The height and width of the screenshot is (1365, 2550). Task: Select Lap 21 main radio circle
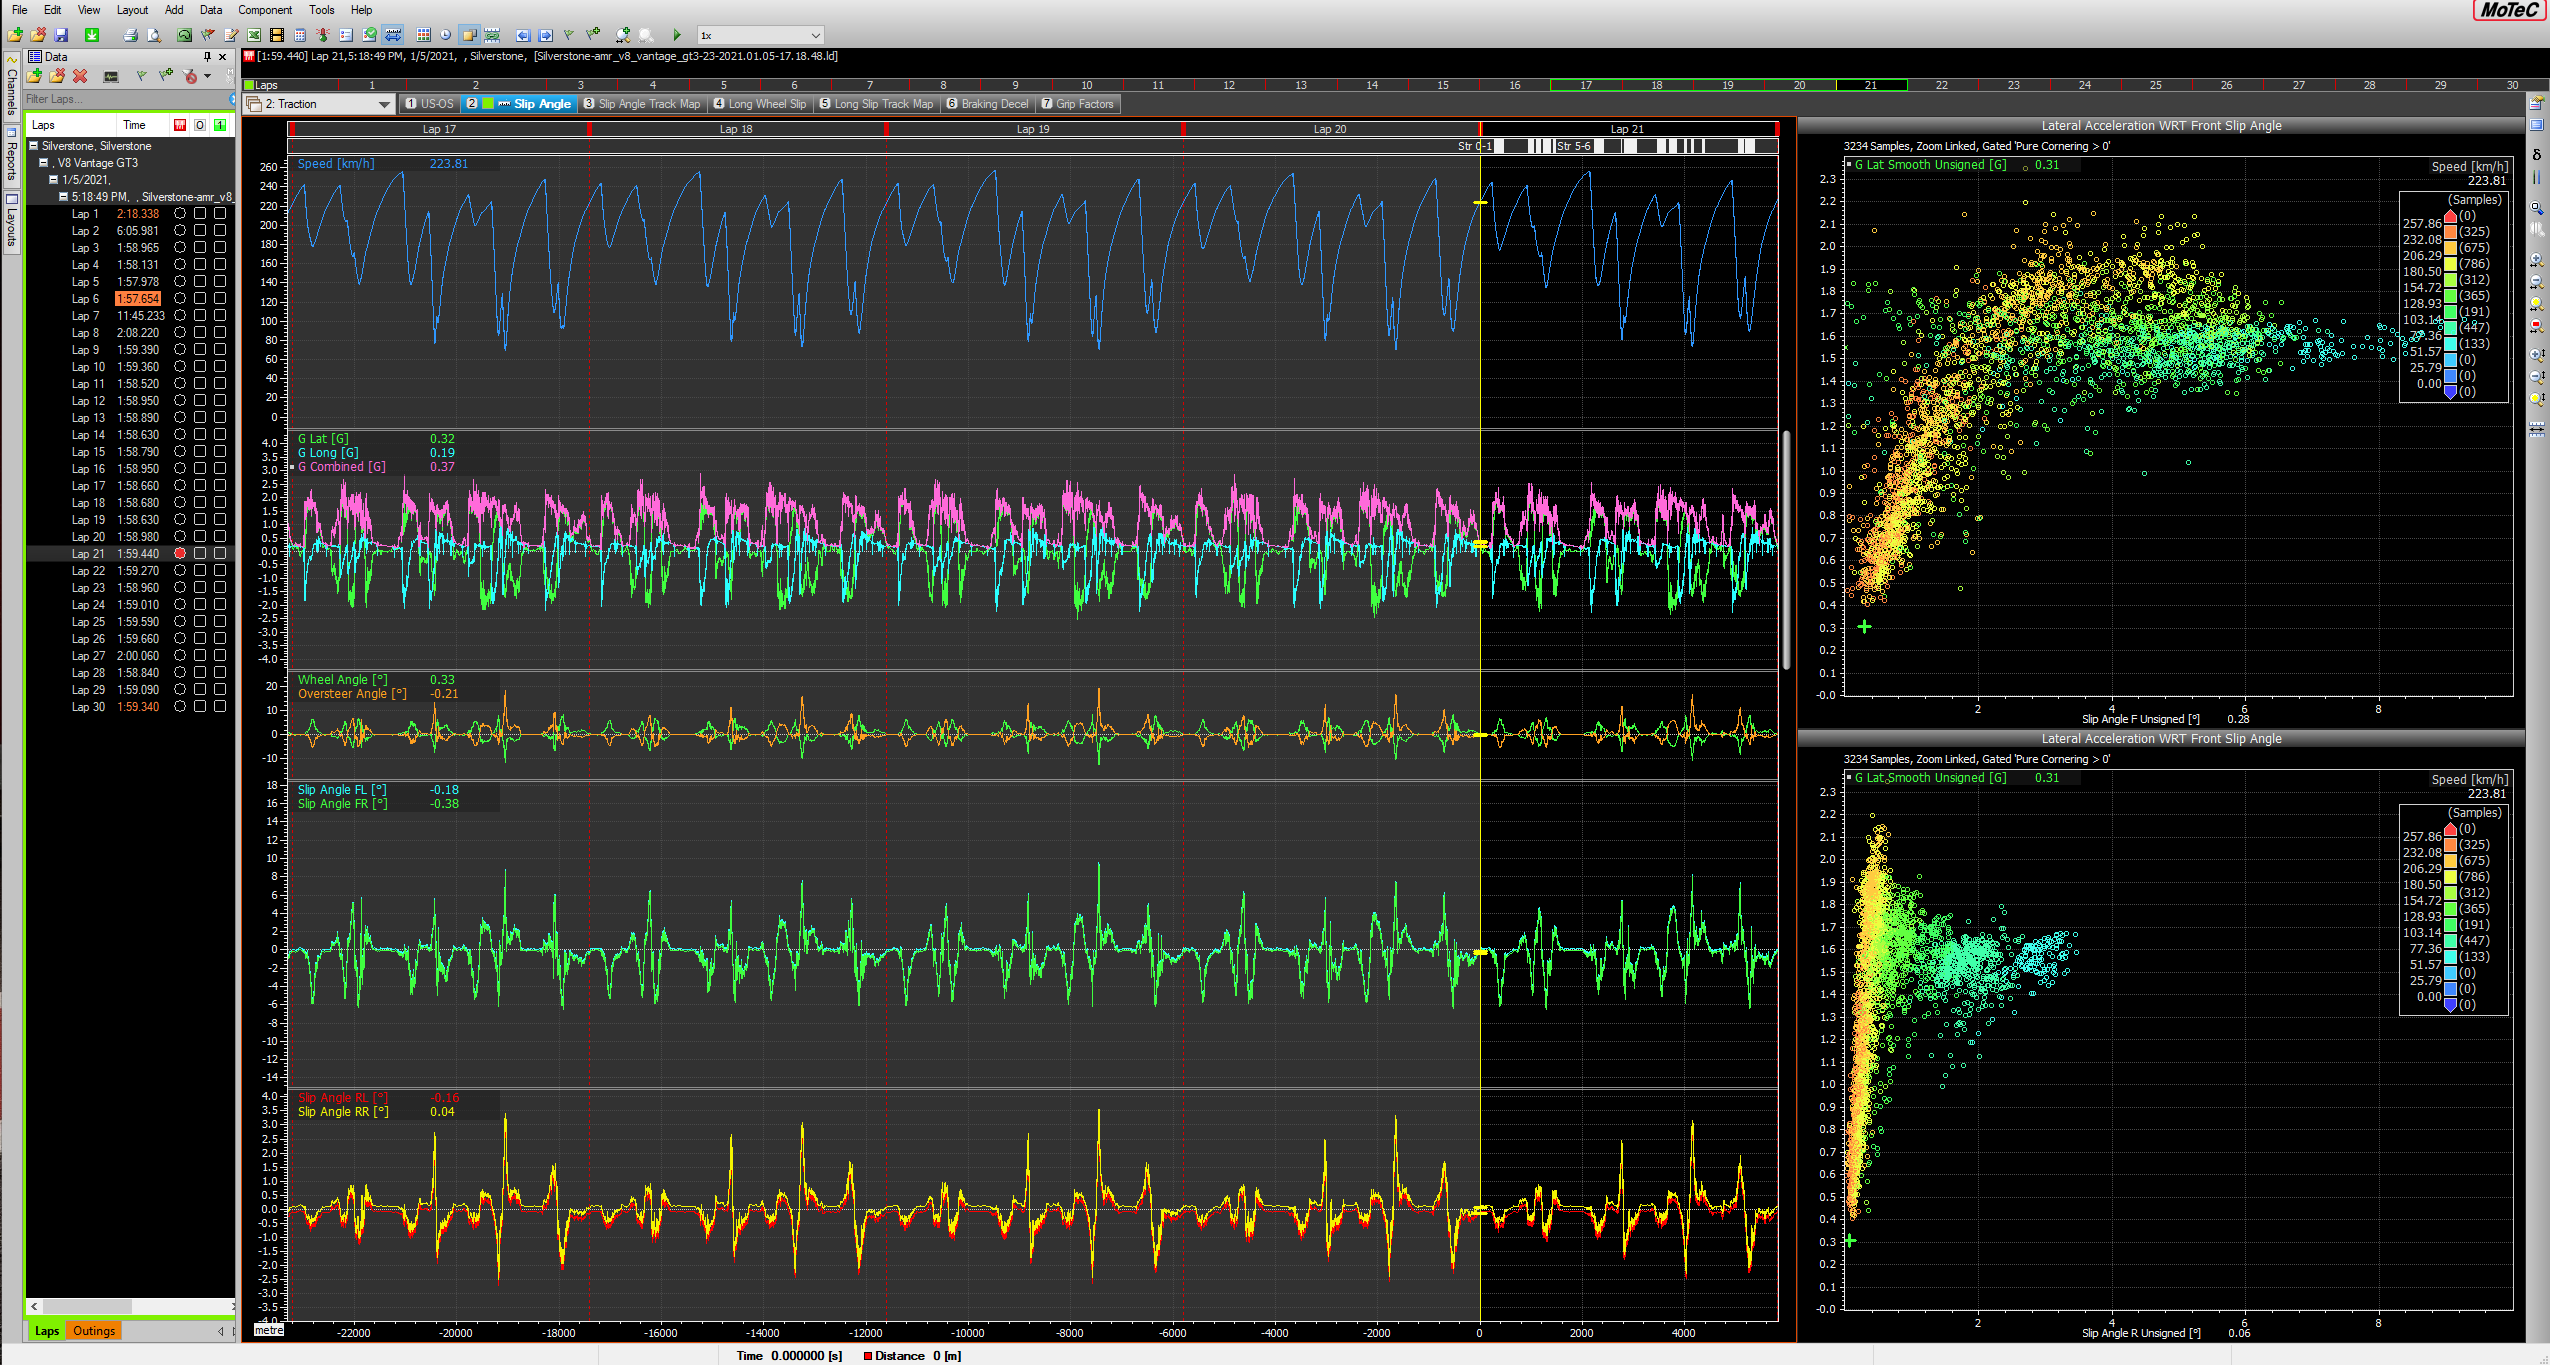tap(180, 553)
